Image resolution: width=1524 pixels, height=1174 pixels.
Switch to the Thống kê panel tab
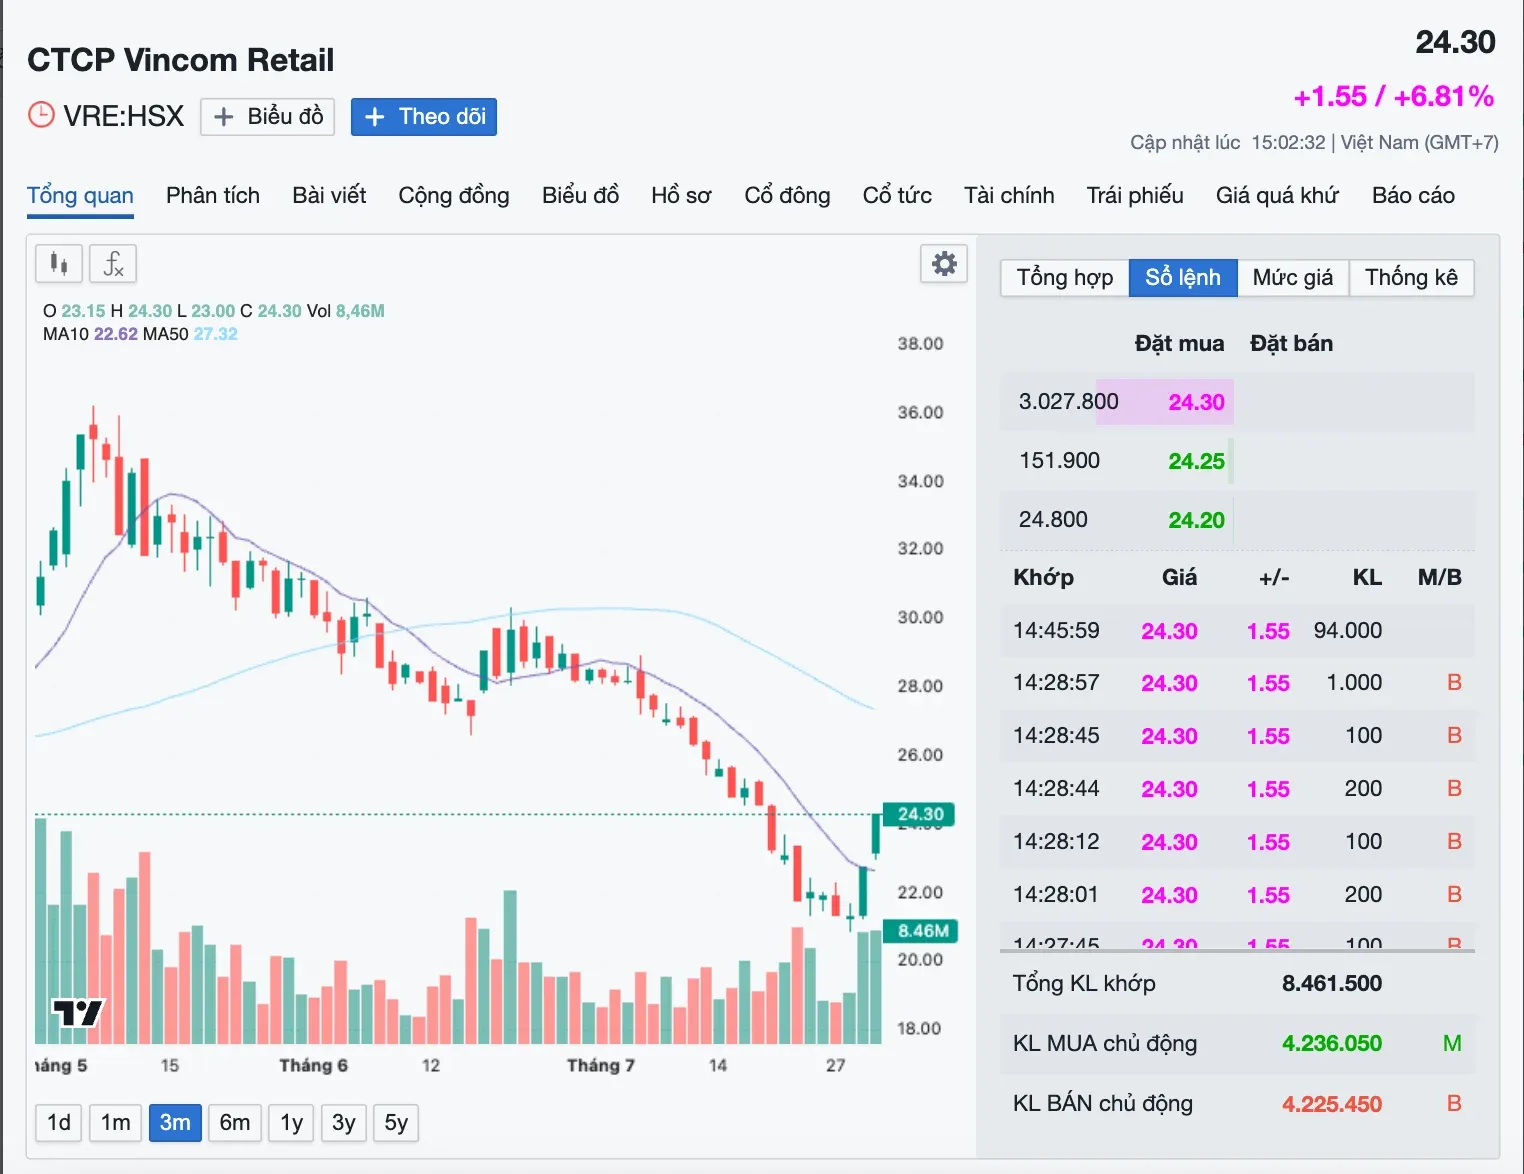(1411, 277)
